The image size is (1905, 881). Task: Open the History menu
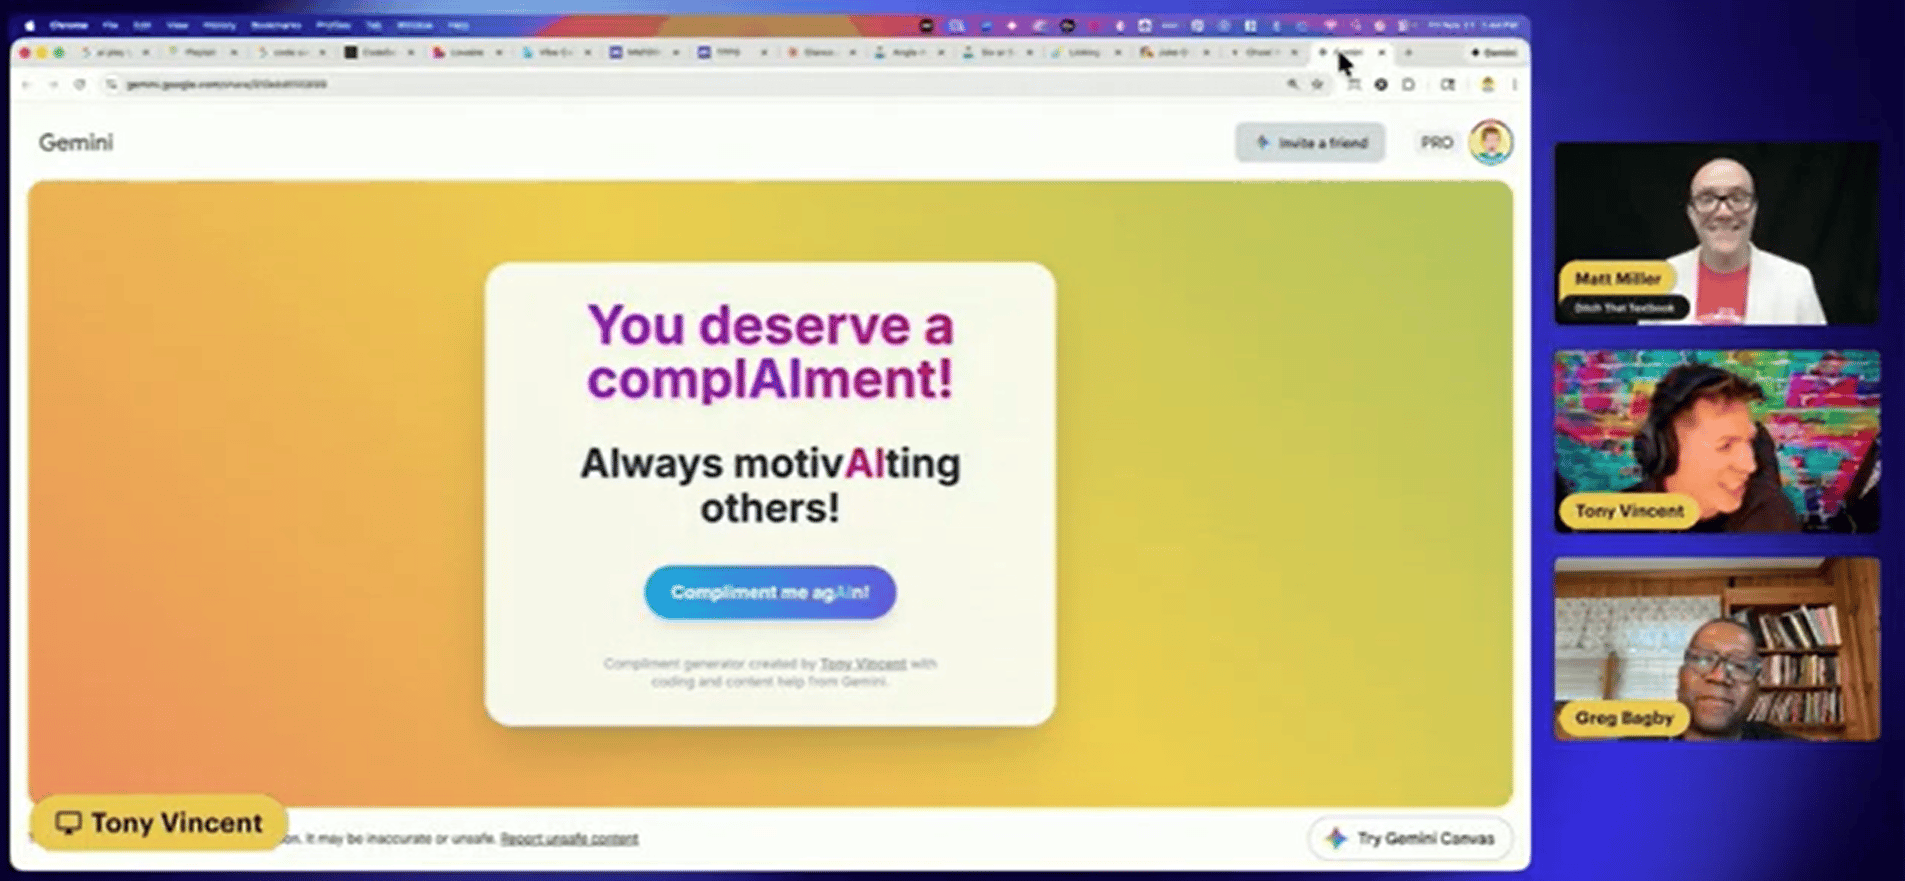point(219,25)
